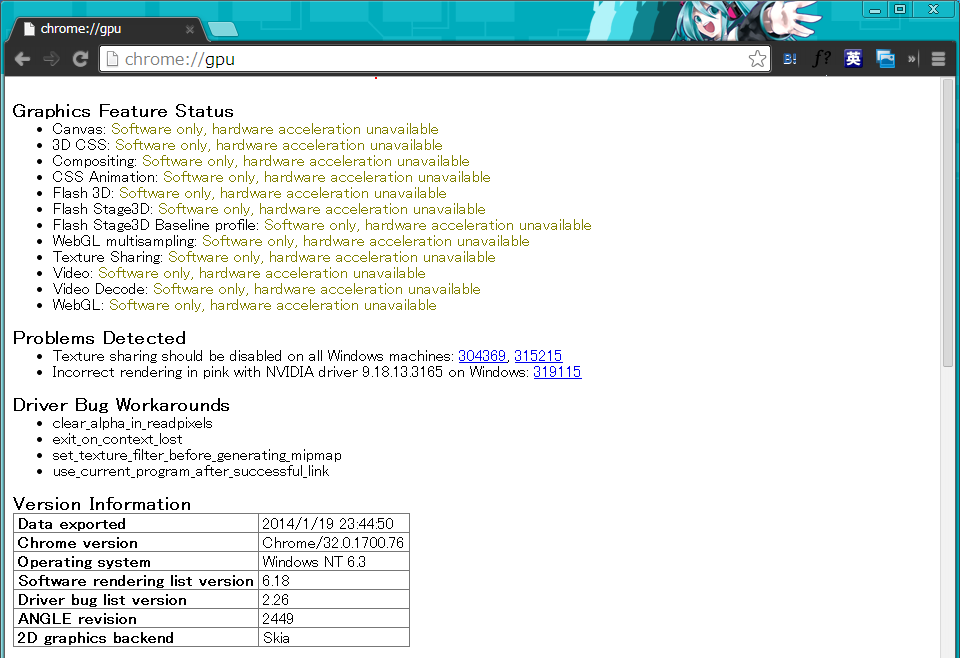Click the blue picture extension icon
960x658 pixels.
coord(885,59)
